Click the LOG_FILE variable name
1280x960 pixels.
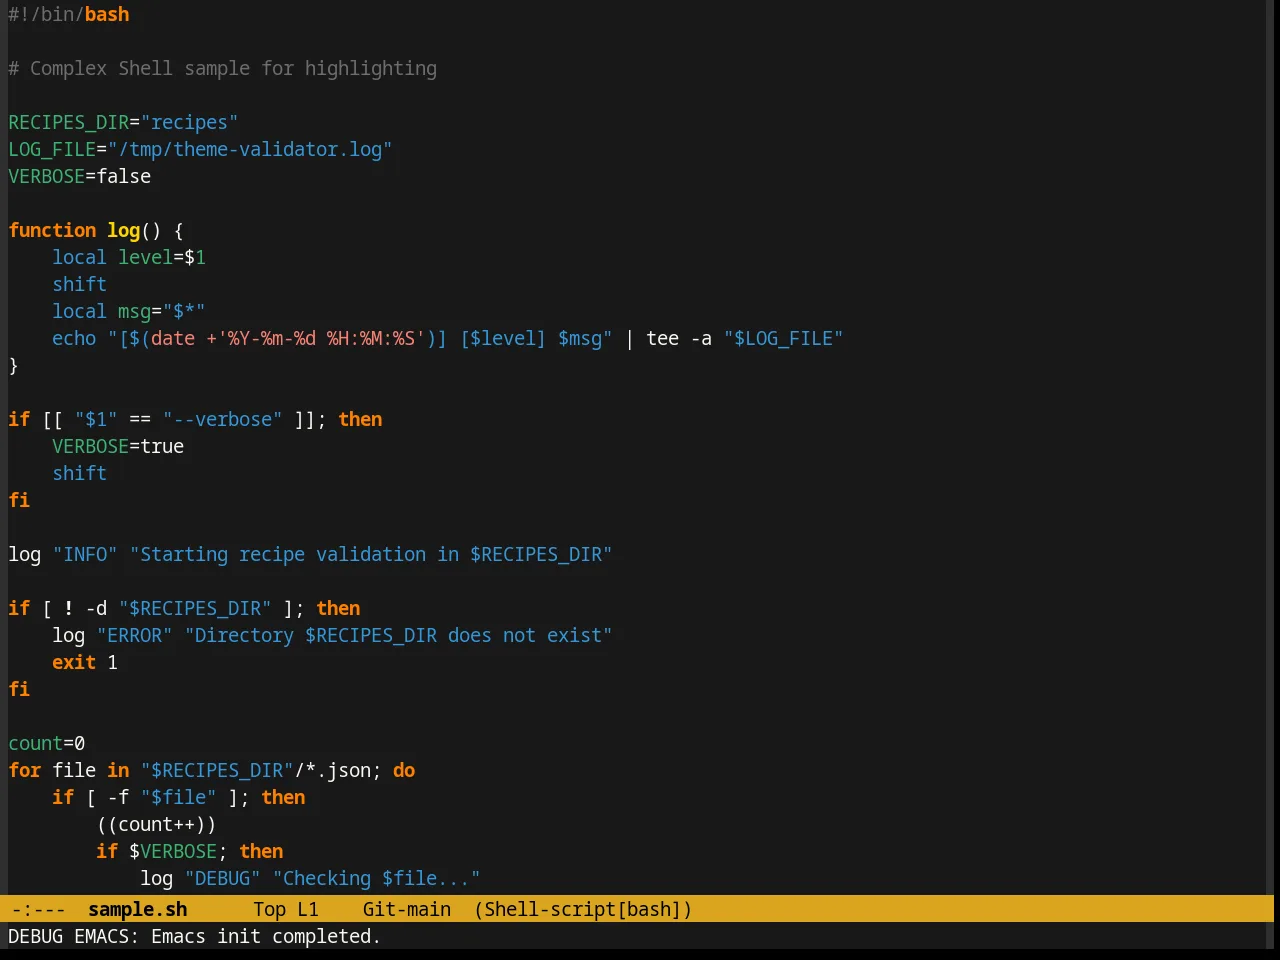click(x=52, y=149)
